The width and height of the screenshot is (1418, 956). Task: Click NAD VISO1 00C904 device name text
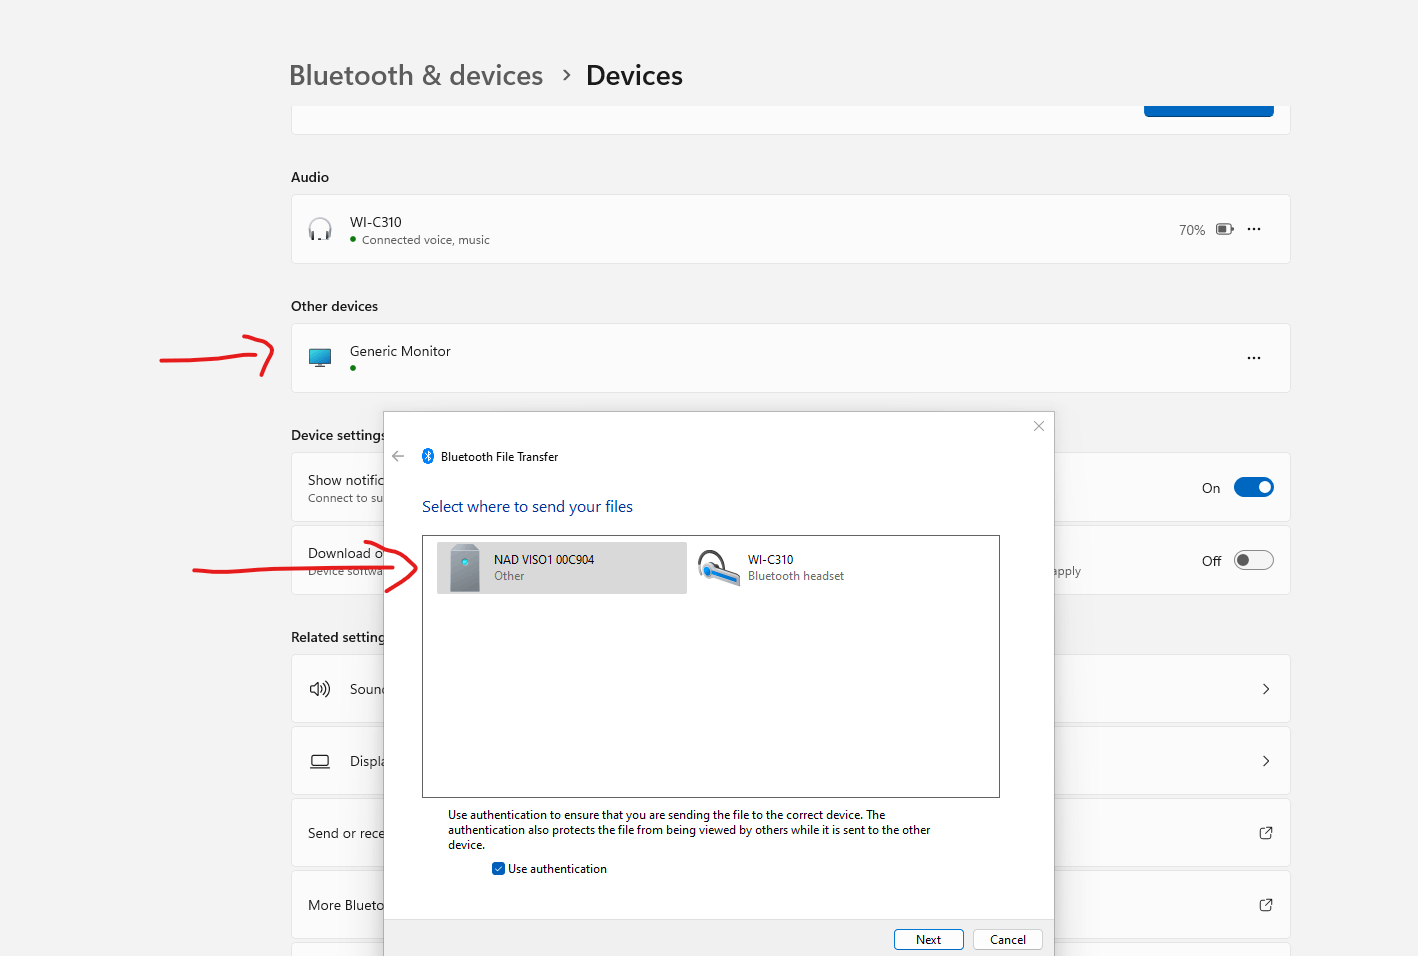pyautogui.click(x=544, y=560)
